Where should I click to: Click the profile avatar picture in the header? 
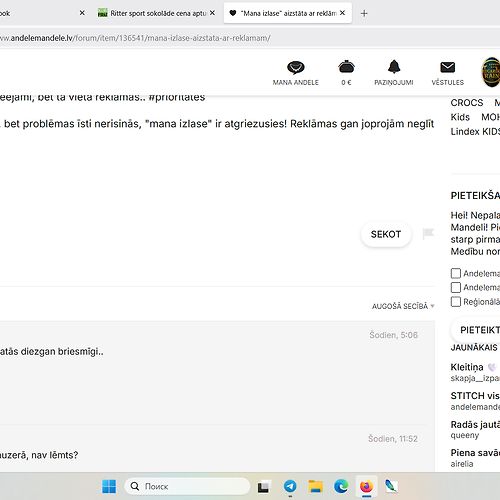[x=491, y=72]
